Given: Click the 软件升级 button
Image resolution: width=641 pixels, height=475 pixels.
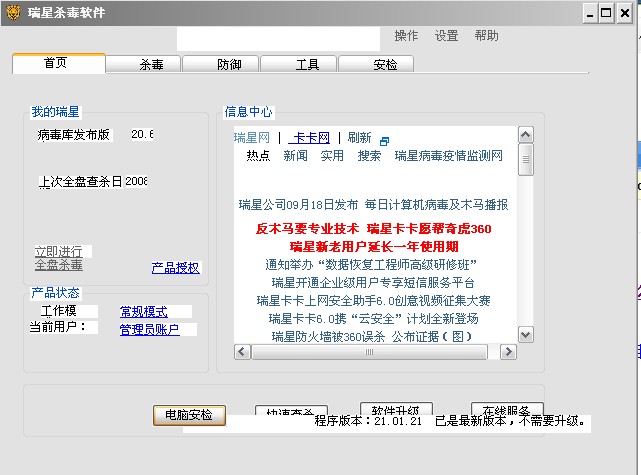Looking at the screenshot, I should point(396,409).
